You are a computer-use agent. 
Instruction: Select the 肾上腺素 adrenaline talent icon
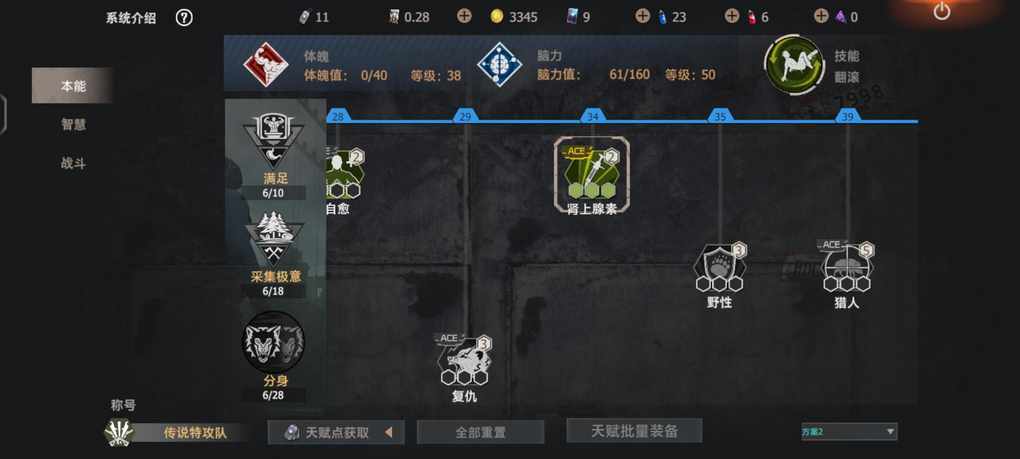pos(591,174)
